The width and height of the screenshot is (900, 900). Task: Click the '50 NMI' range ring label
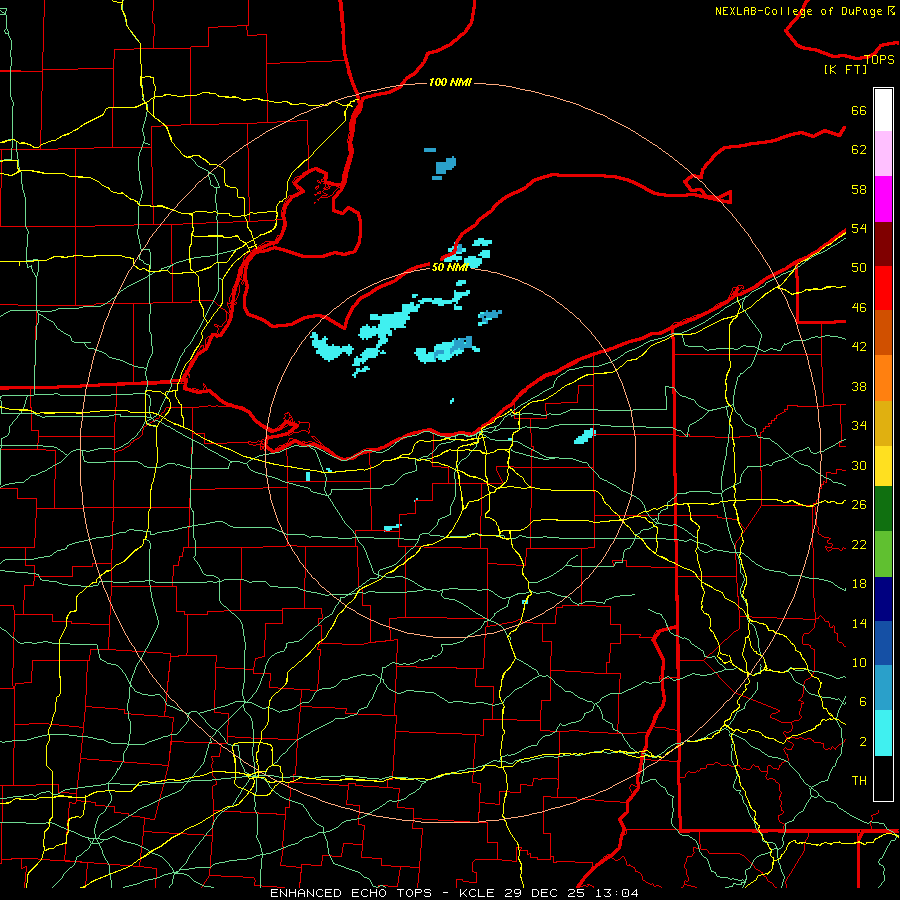(x=449, y=267)
